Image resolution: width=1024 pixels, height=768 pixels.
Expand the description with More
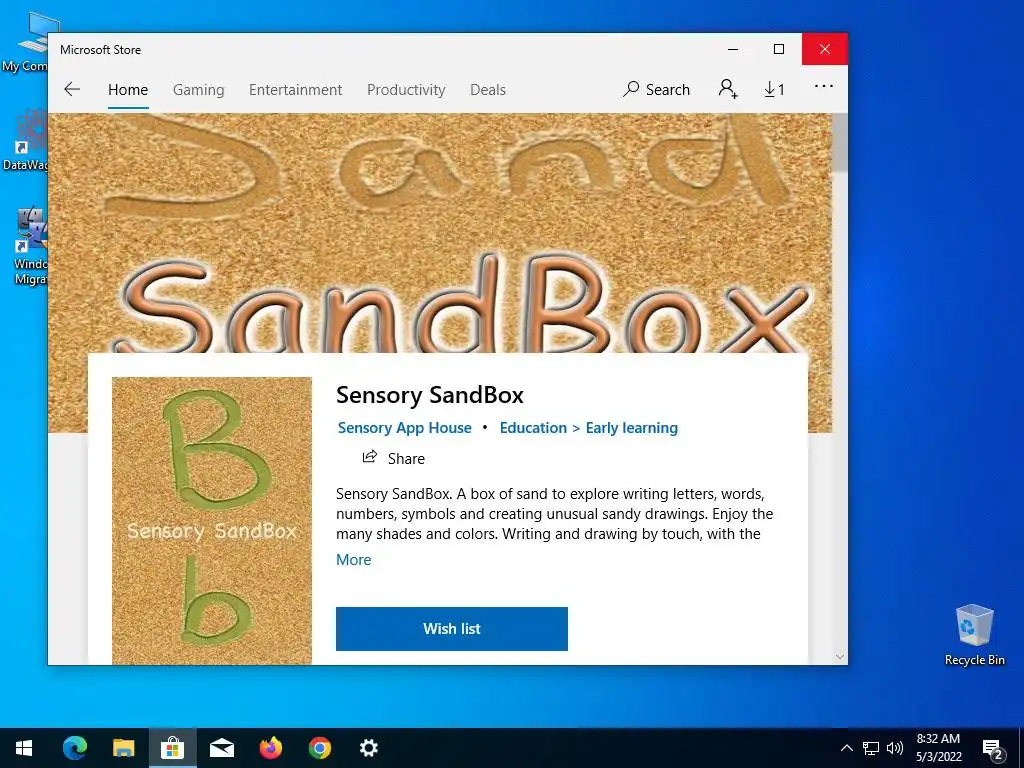coord(353,560)
